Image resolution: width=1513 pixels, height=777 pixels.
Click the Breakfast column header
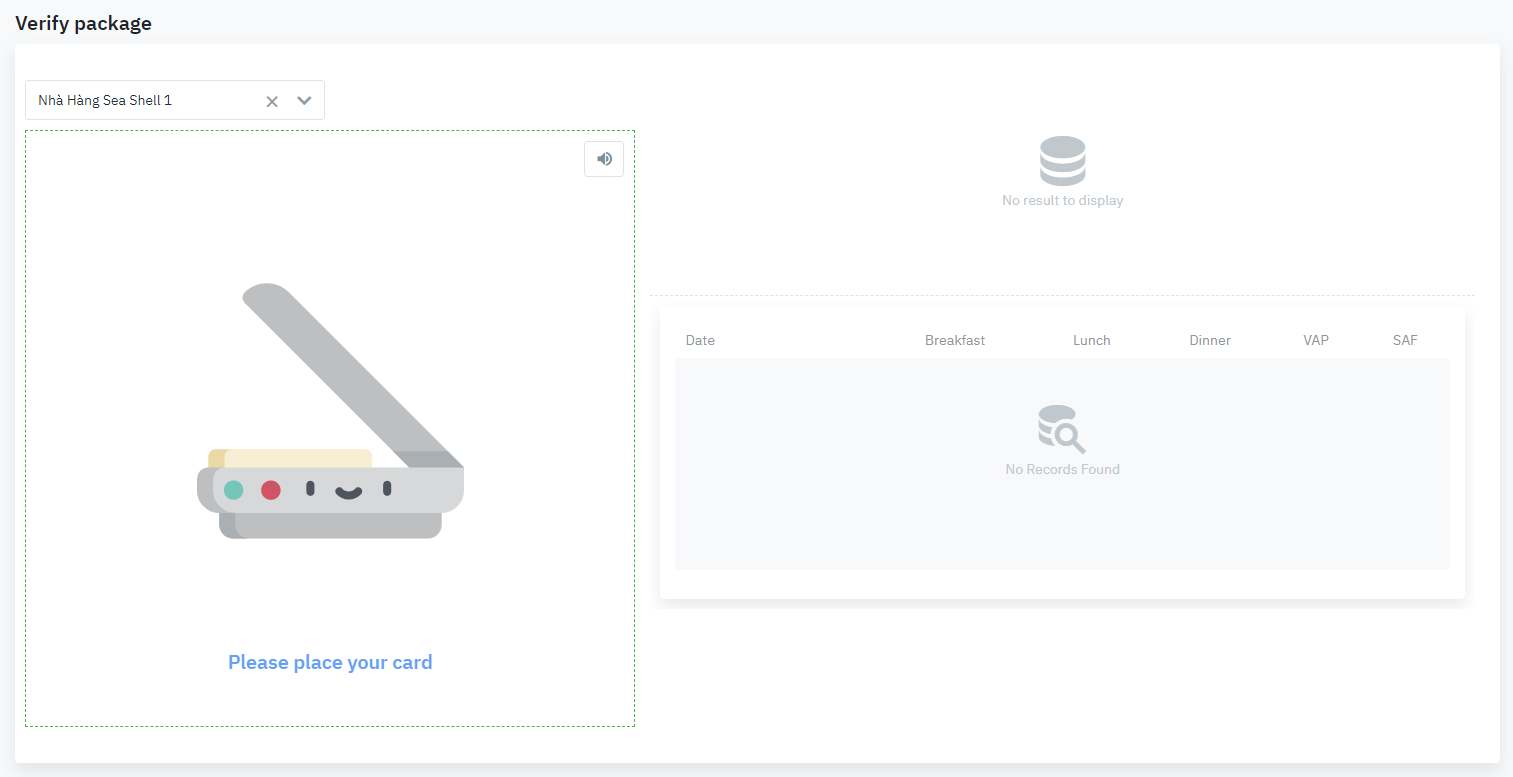pos(954,340)
